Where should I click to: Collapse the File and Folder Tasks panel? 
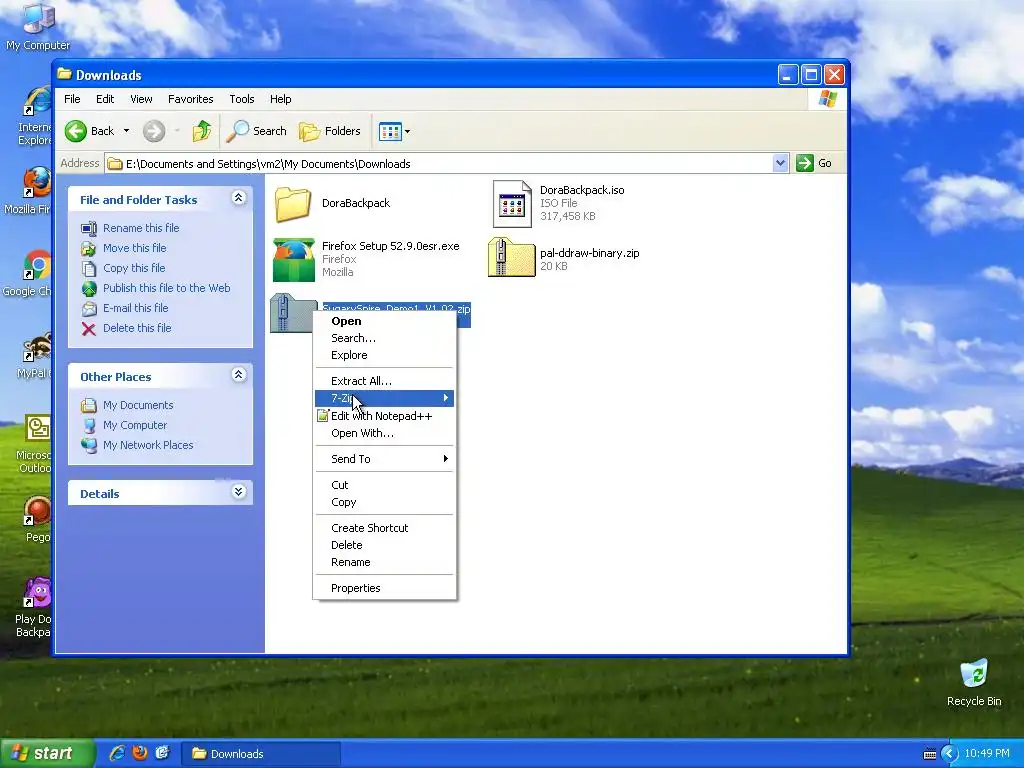[x=238, y=198]
